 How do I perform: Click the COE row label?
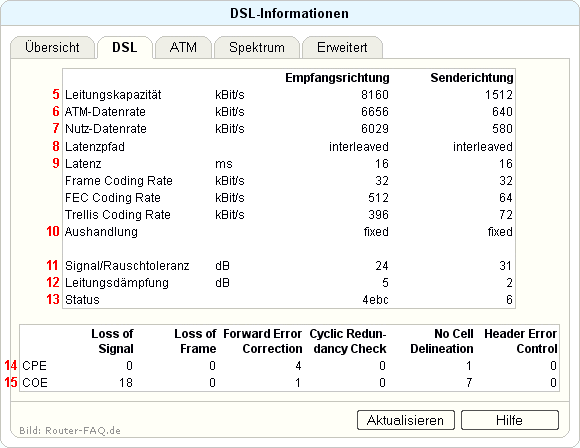click(35, 383)
